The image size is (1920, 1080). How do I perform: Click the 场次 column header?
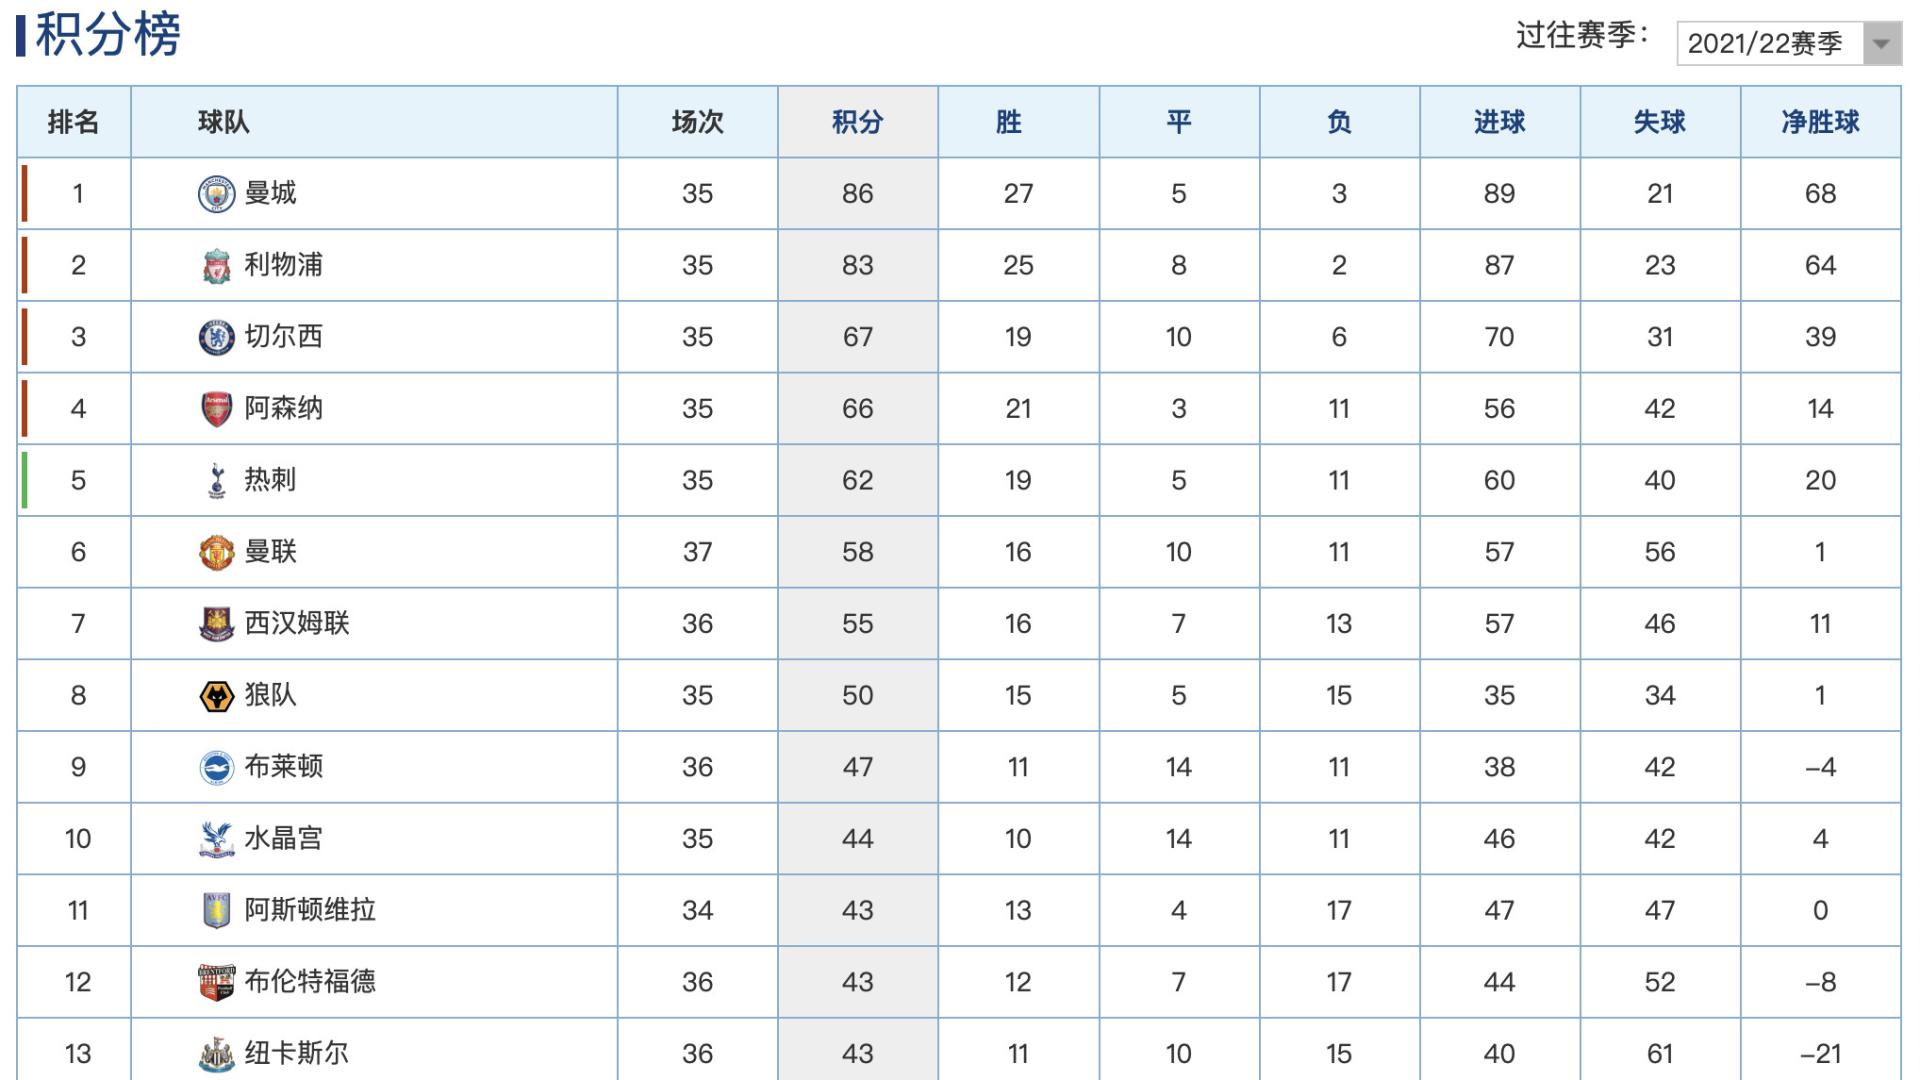point(697,122)
